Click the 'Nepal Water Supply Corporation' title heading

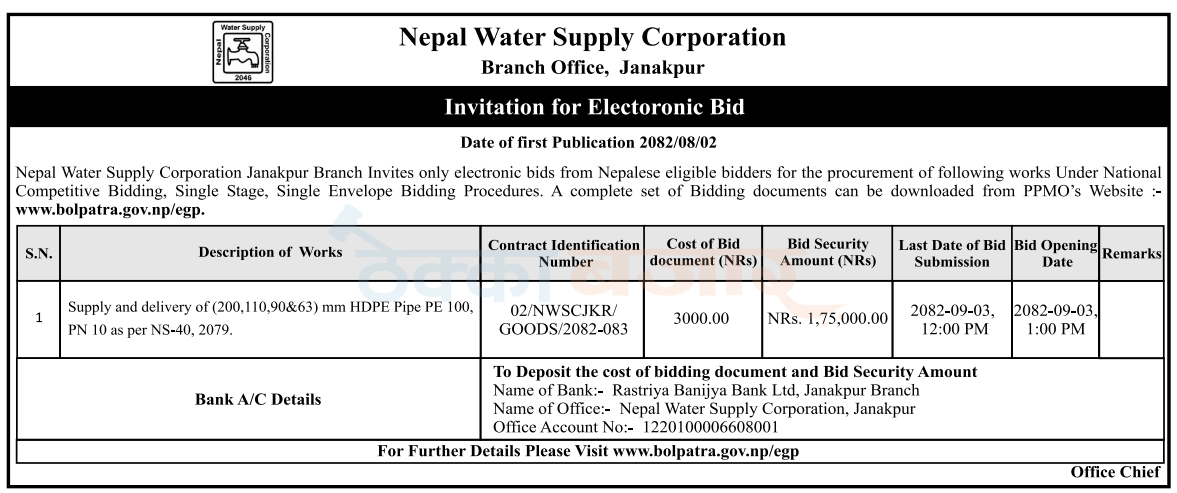click(592, 38)
